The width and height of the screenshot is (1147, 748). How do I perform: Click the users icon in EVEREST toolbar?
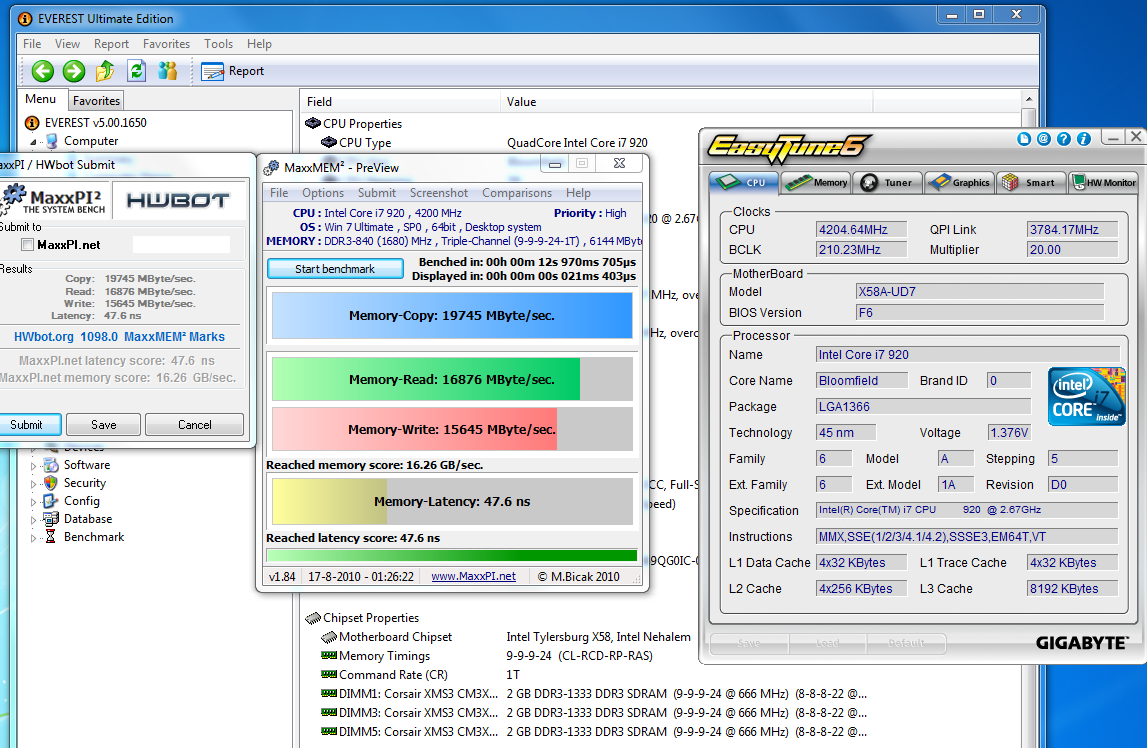point(168,71)
